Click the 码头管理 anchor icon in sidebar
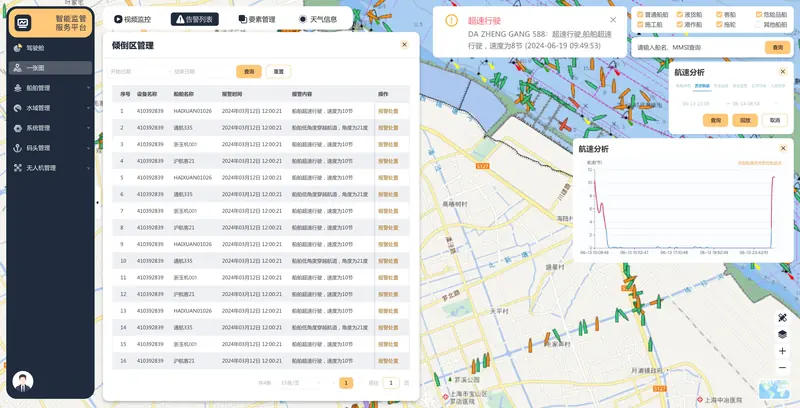The height and width of the screenshot is (408, 800). point(18,148)
